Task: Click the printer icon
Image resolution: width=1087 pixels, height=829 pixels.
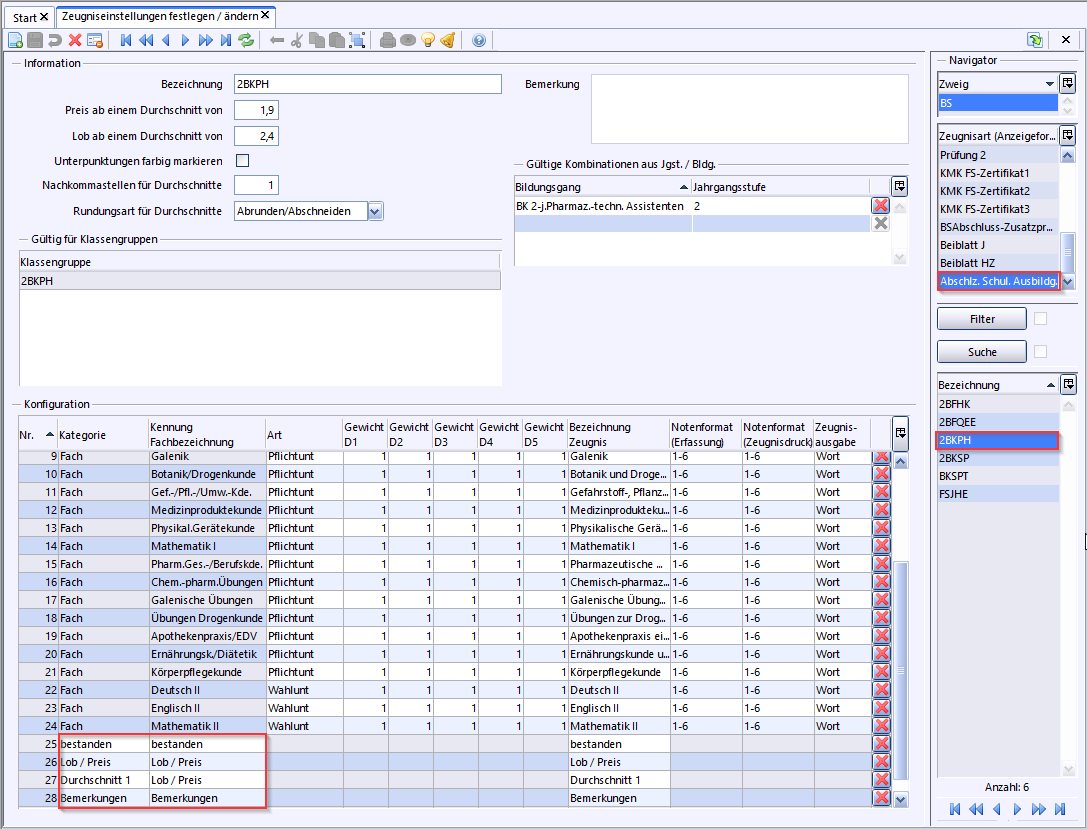Action: click(388, 40)
